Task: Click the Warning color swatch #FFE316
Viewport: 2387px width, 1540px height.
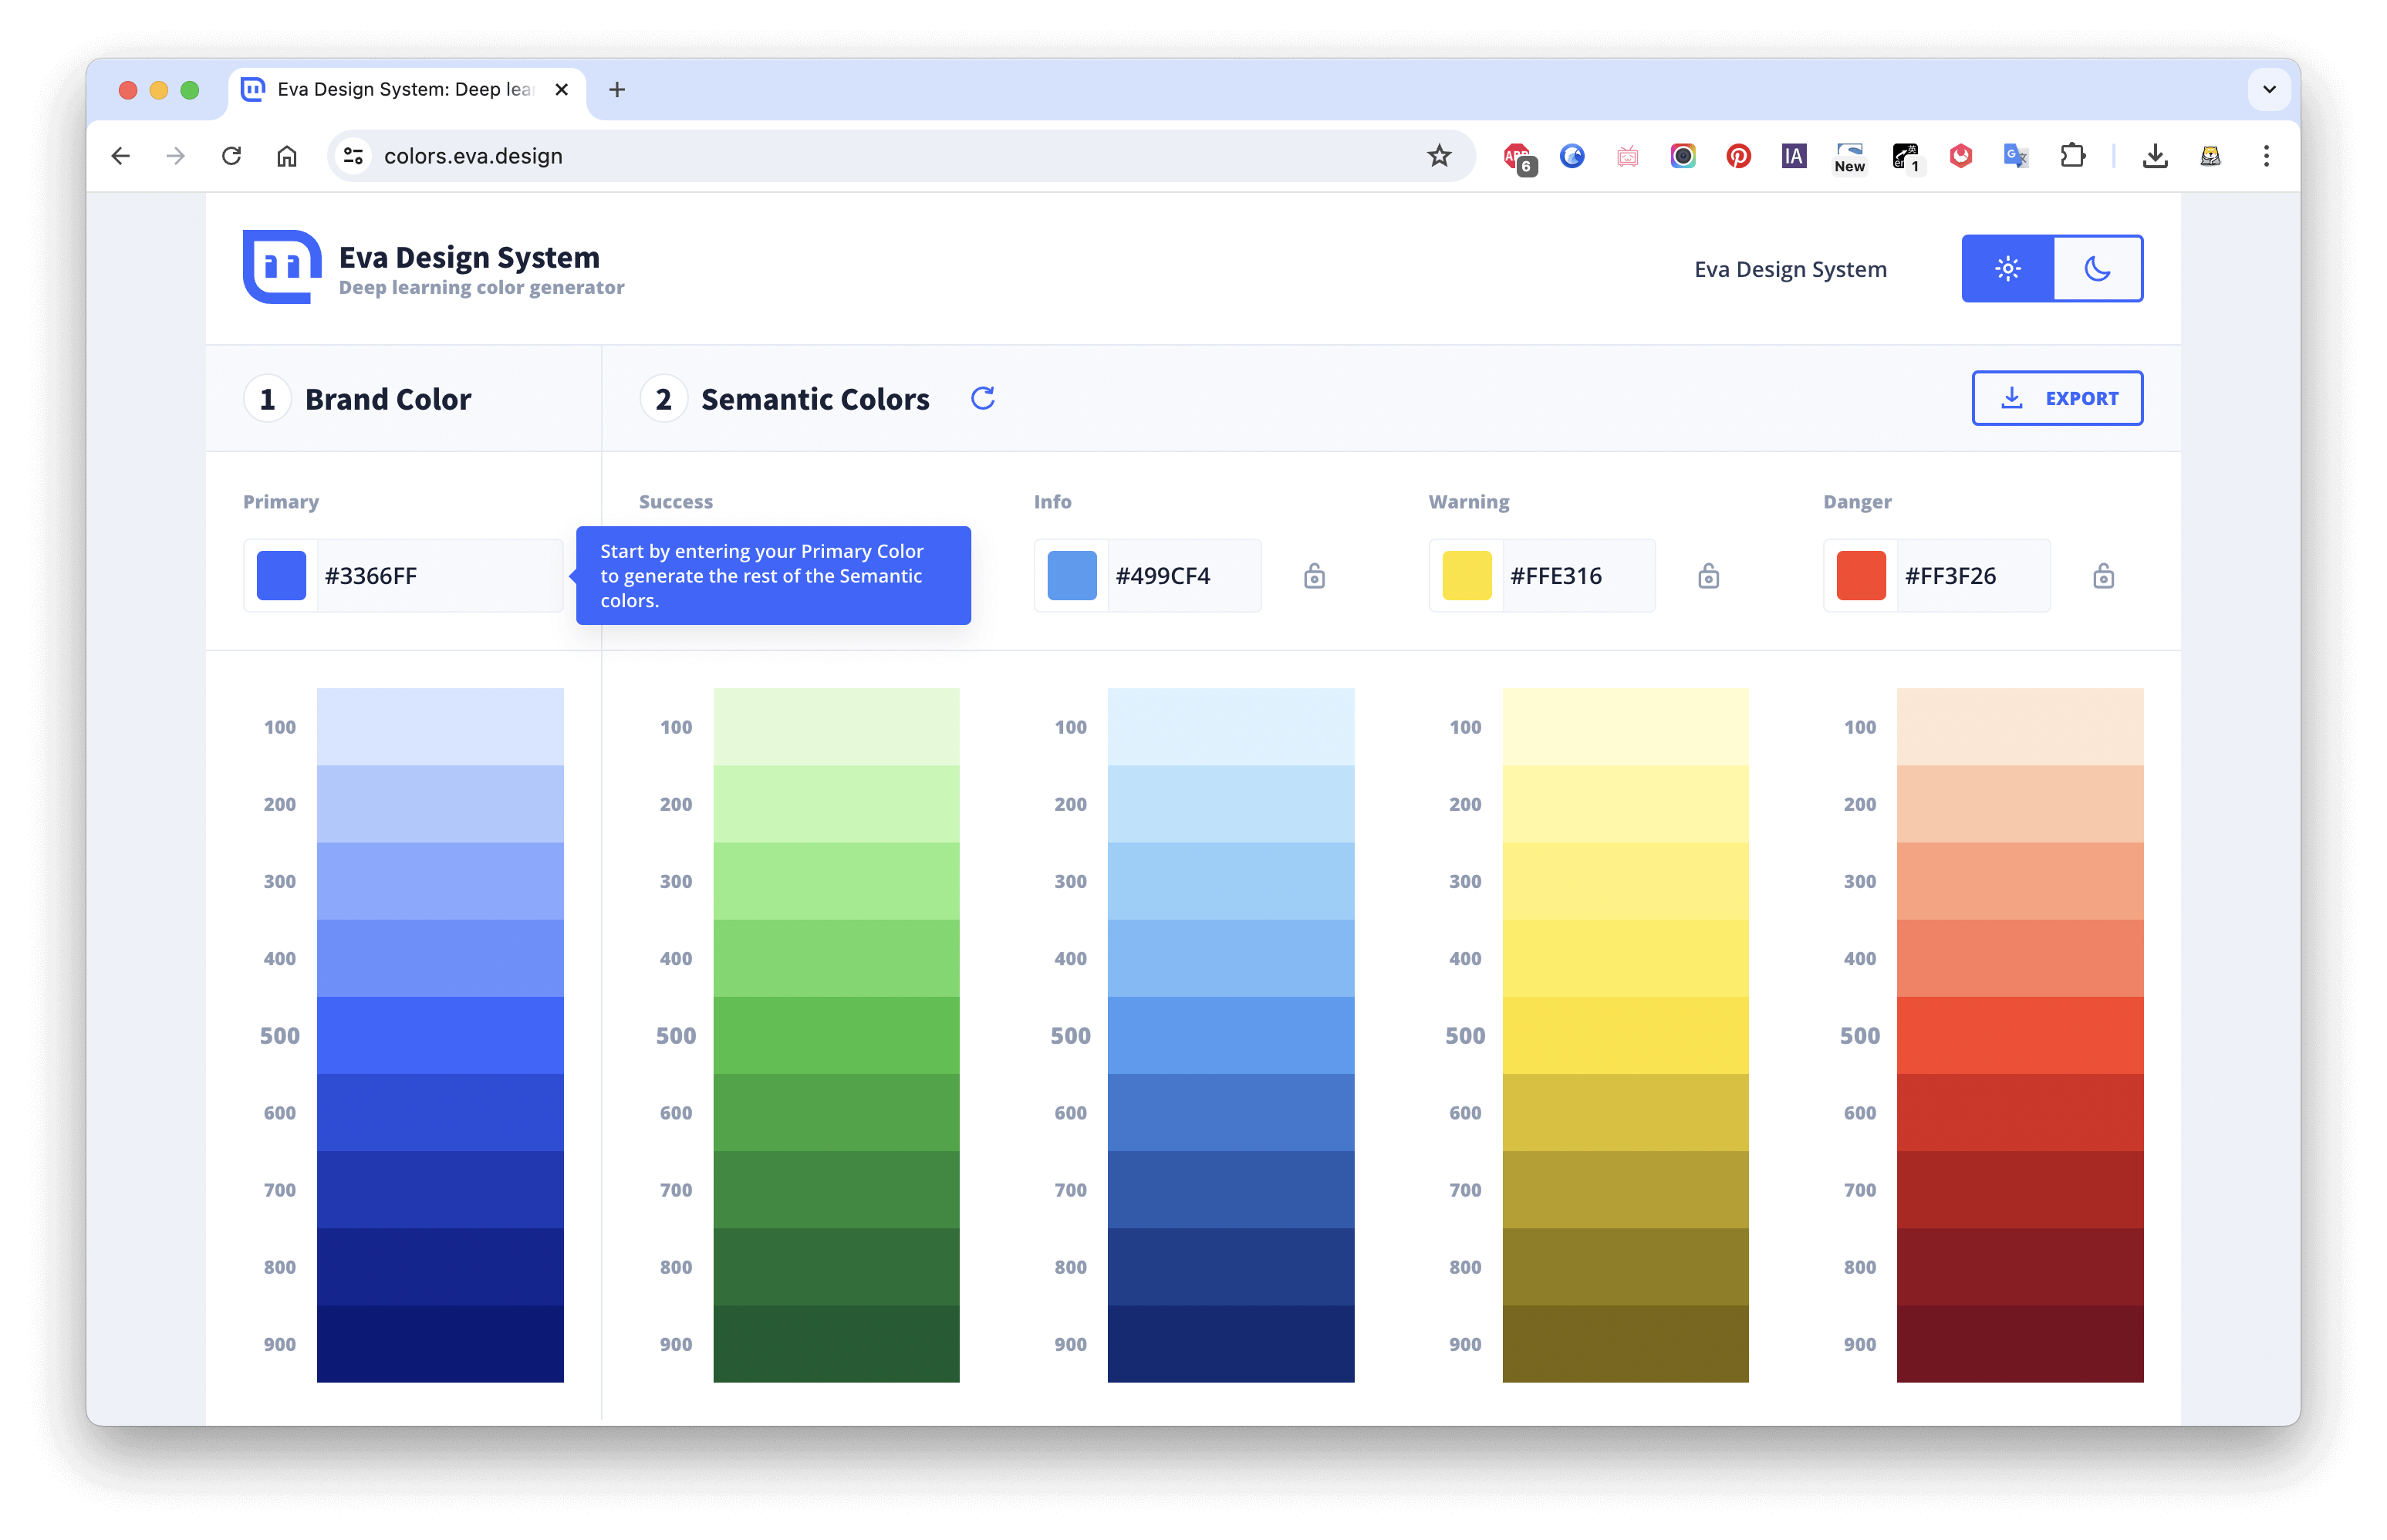Action: tap(1466, 576)
